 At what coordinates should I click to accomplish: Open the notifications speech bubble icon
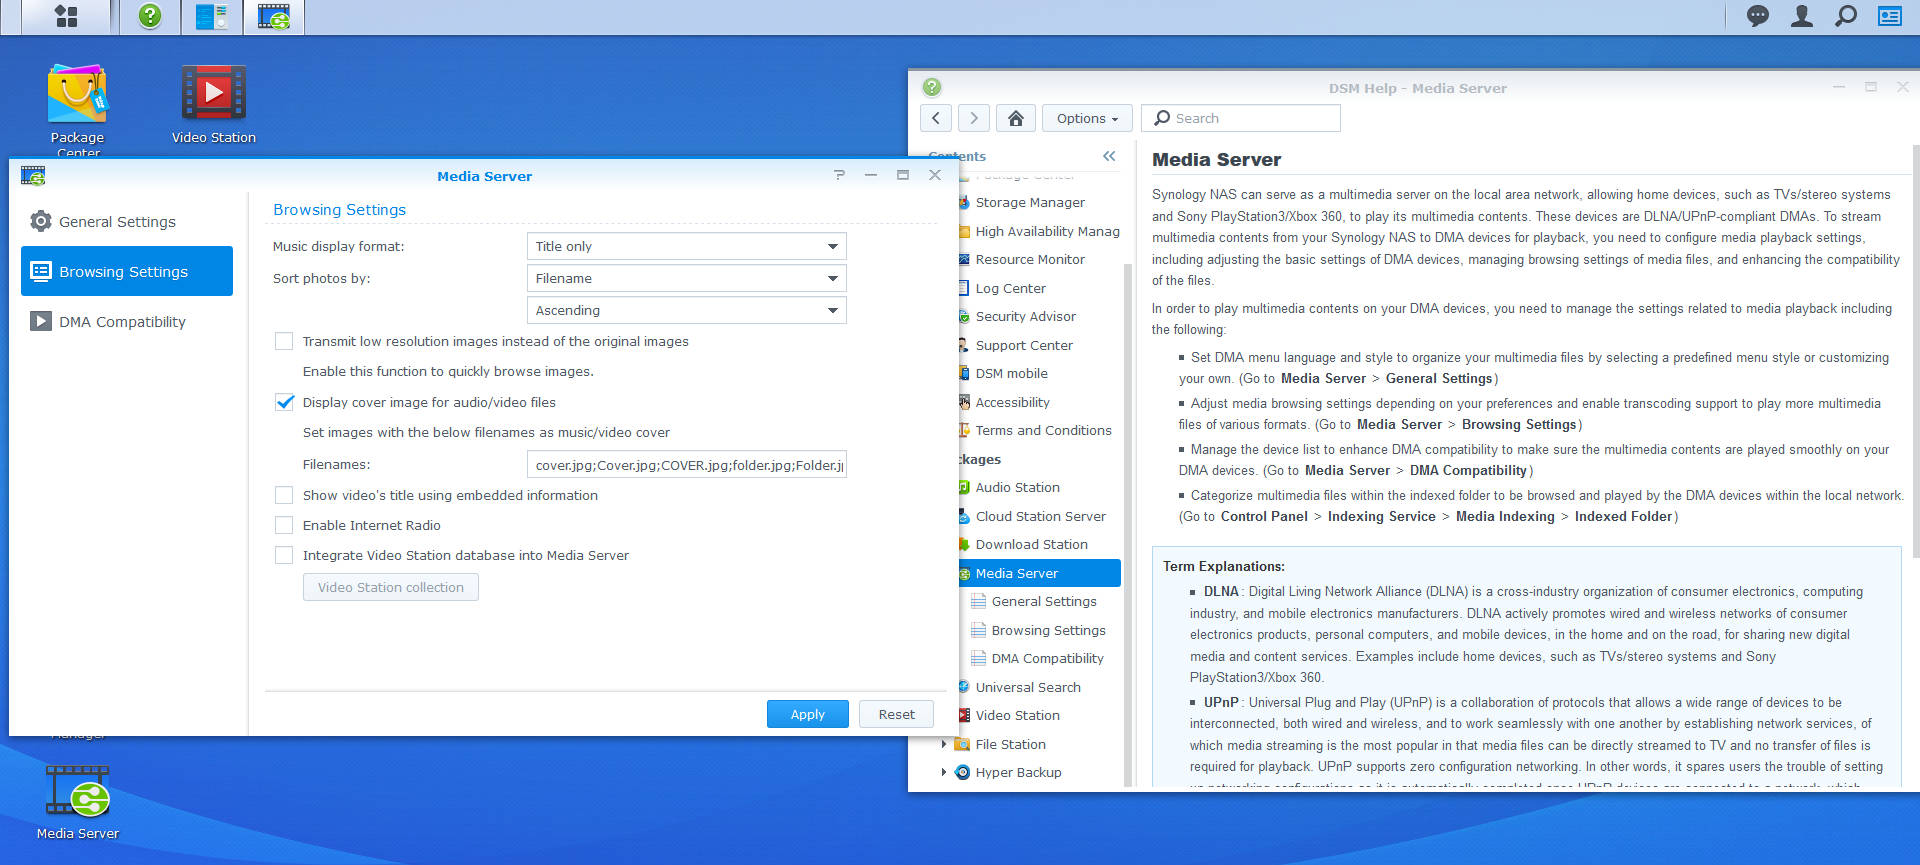pyautogui.click(x=1757, y=16)
